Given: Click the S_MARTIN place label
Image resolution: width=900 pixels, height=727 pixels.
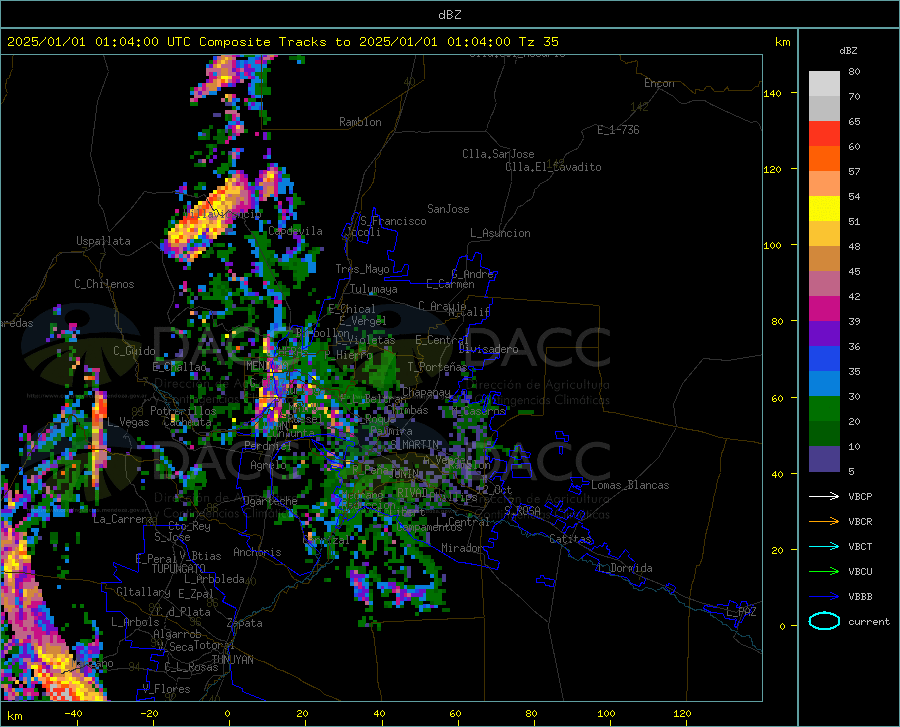Looking at the screenshot, I should pyautogui.click(x=414, y=445).
